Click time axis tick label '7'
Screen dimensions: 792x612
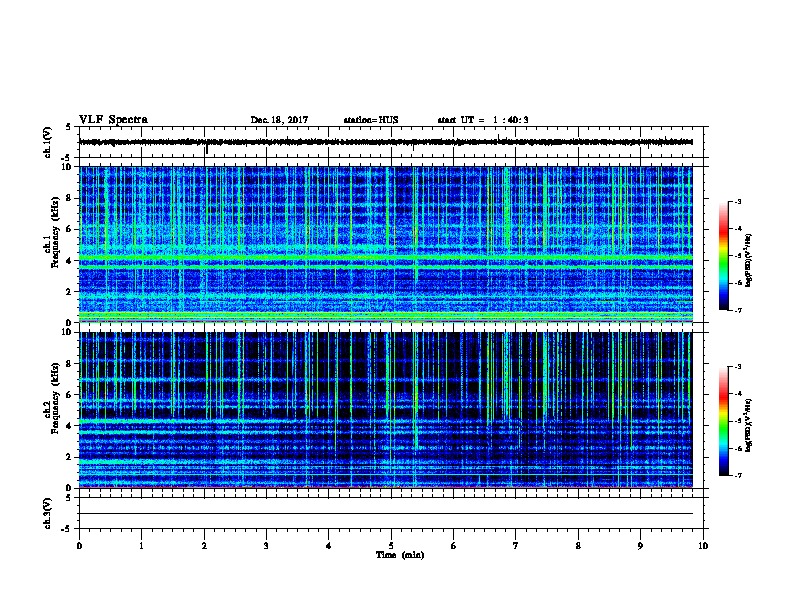pyautogui.click(x=516, y=546)
